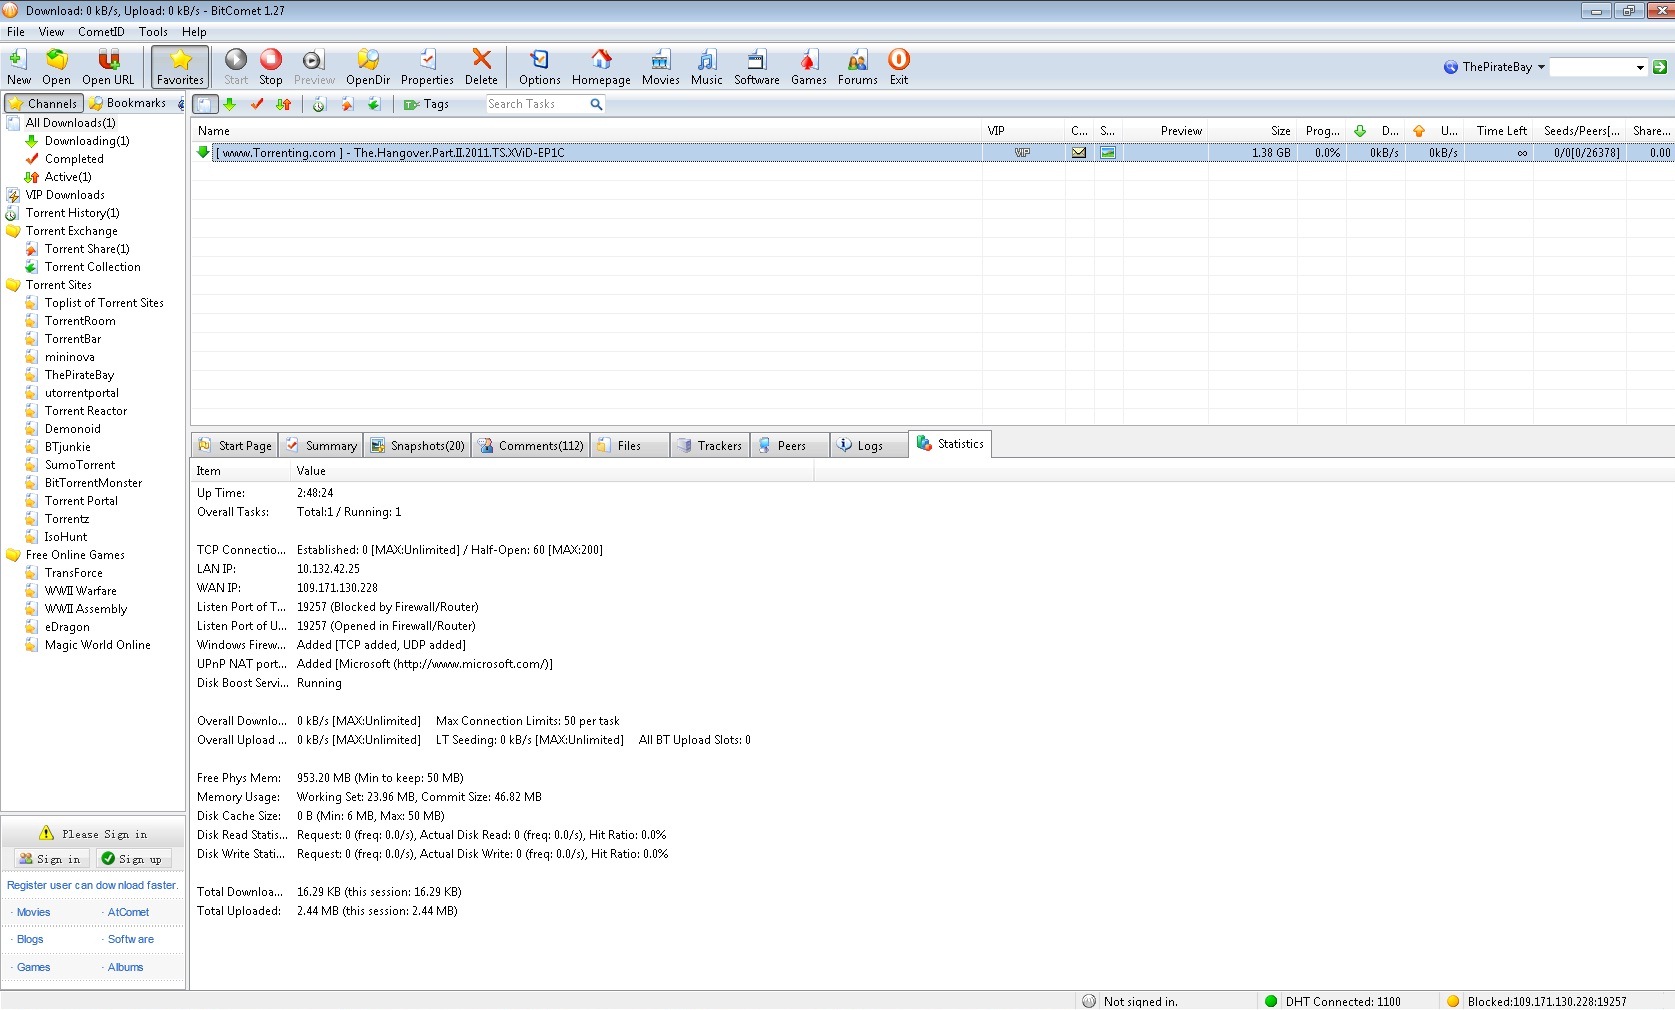
Task: Open task Properties from toolbar
Action: coord(427,67)
